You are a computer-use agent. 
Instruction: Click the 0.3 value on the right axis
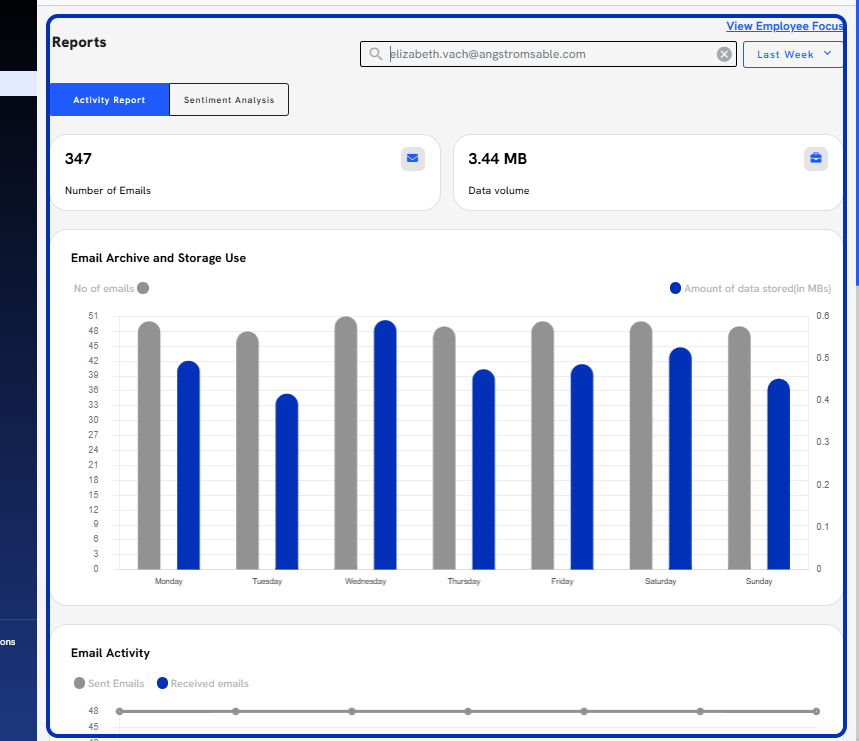[x=823, y=441]
